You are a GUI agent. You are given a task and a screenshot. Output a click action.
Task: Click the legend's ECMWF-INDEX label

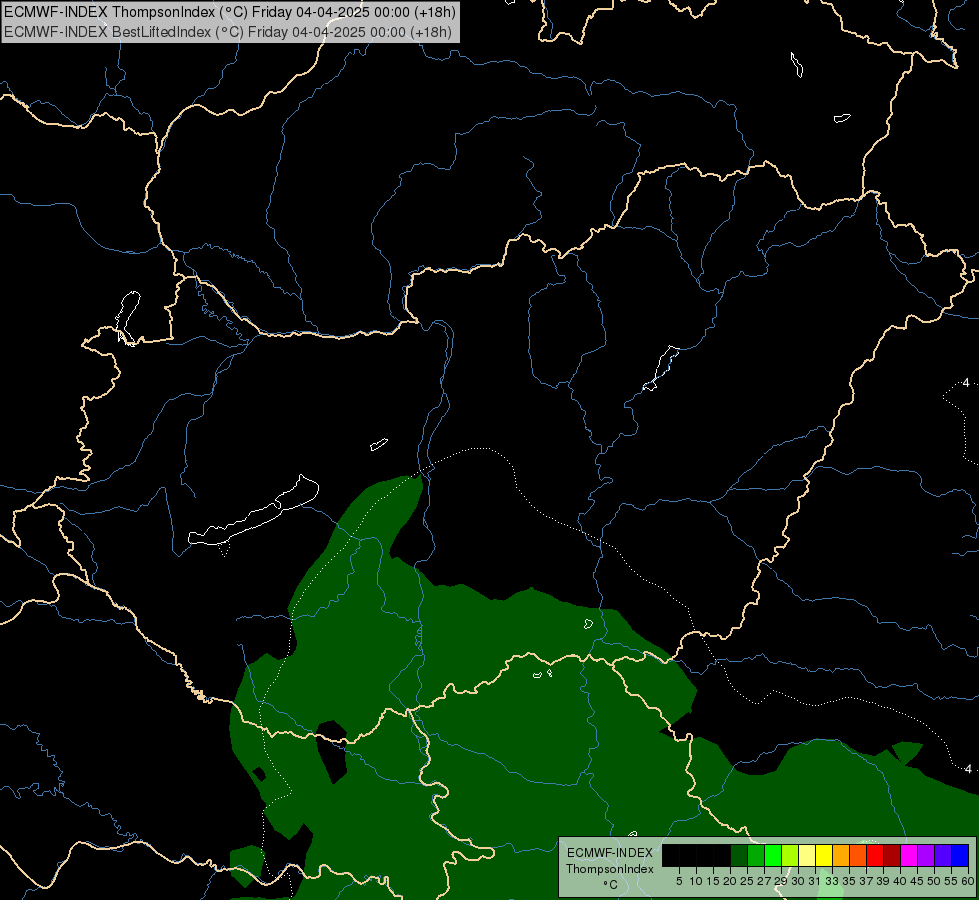coord(610,853)
